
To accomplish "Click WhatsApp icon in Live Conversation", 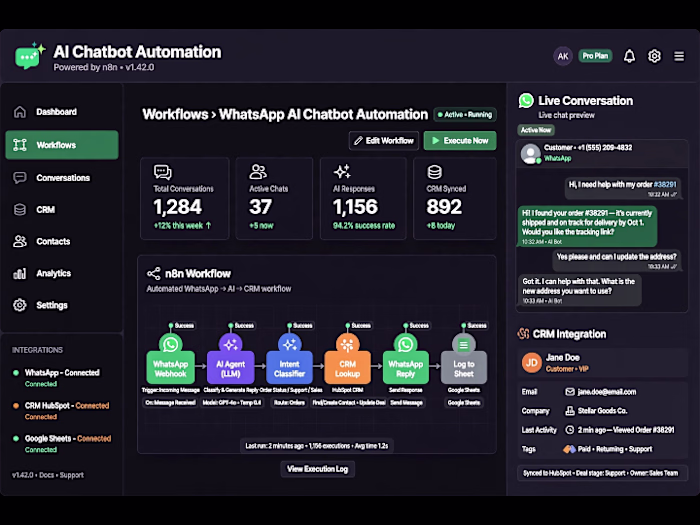I will click(526, 100).
